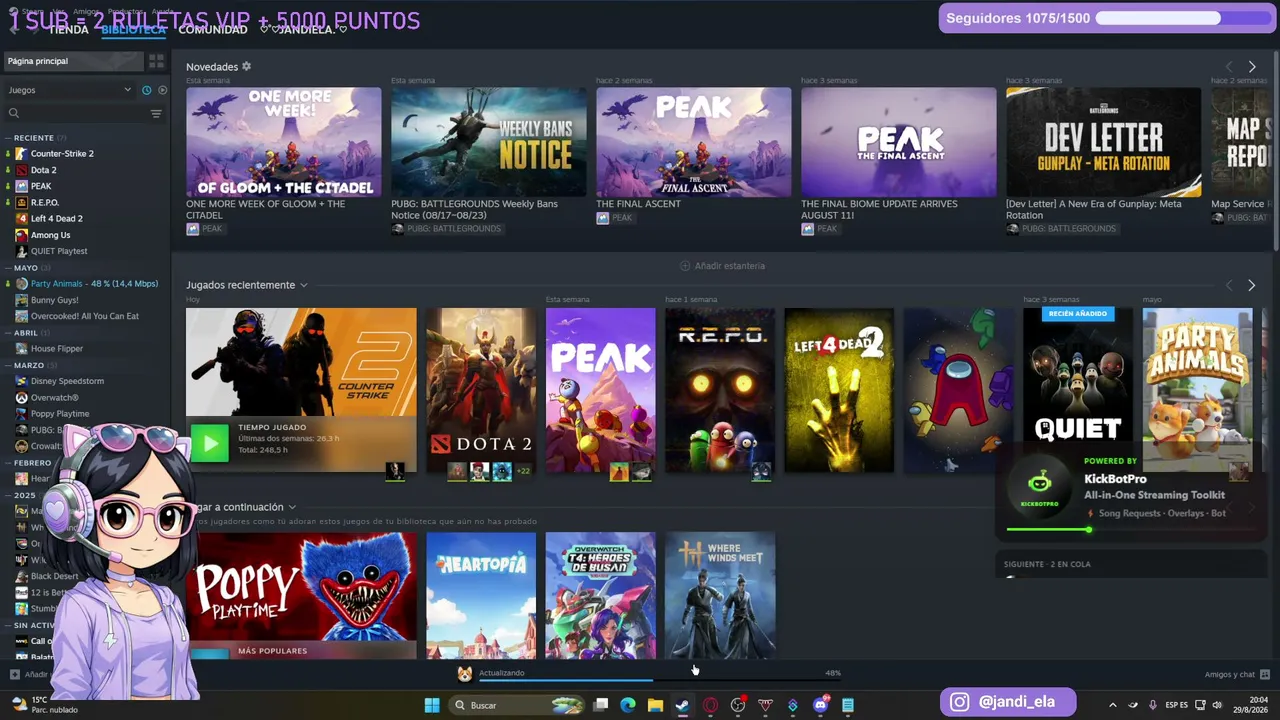Click the volume icon in system tray
1280x720 pixels.
(x=1217, y=705)
